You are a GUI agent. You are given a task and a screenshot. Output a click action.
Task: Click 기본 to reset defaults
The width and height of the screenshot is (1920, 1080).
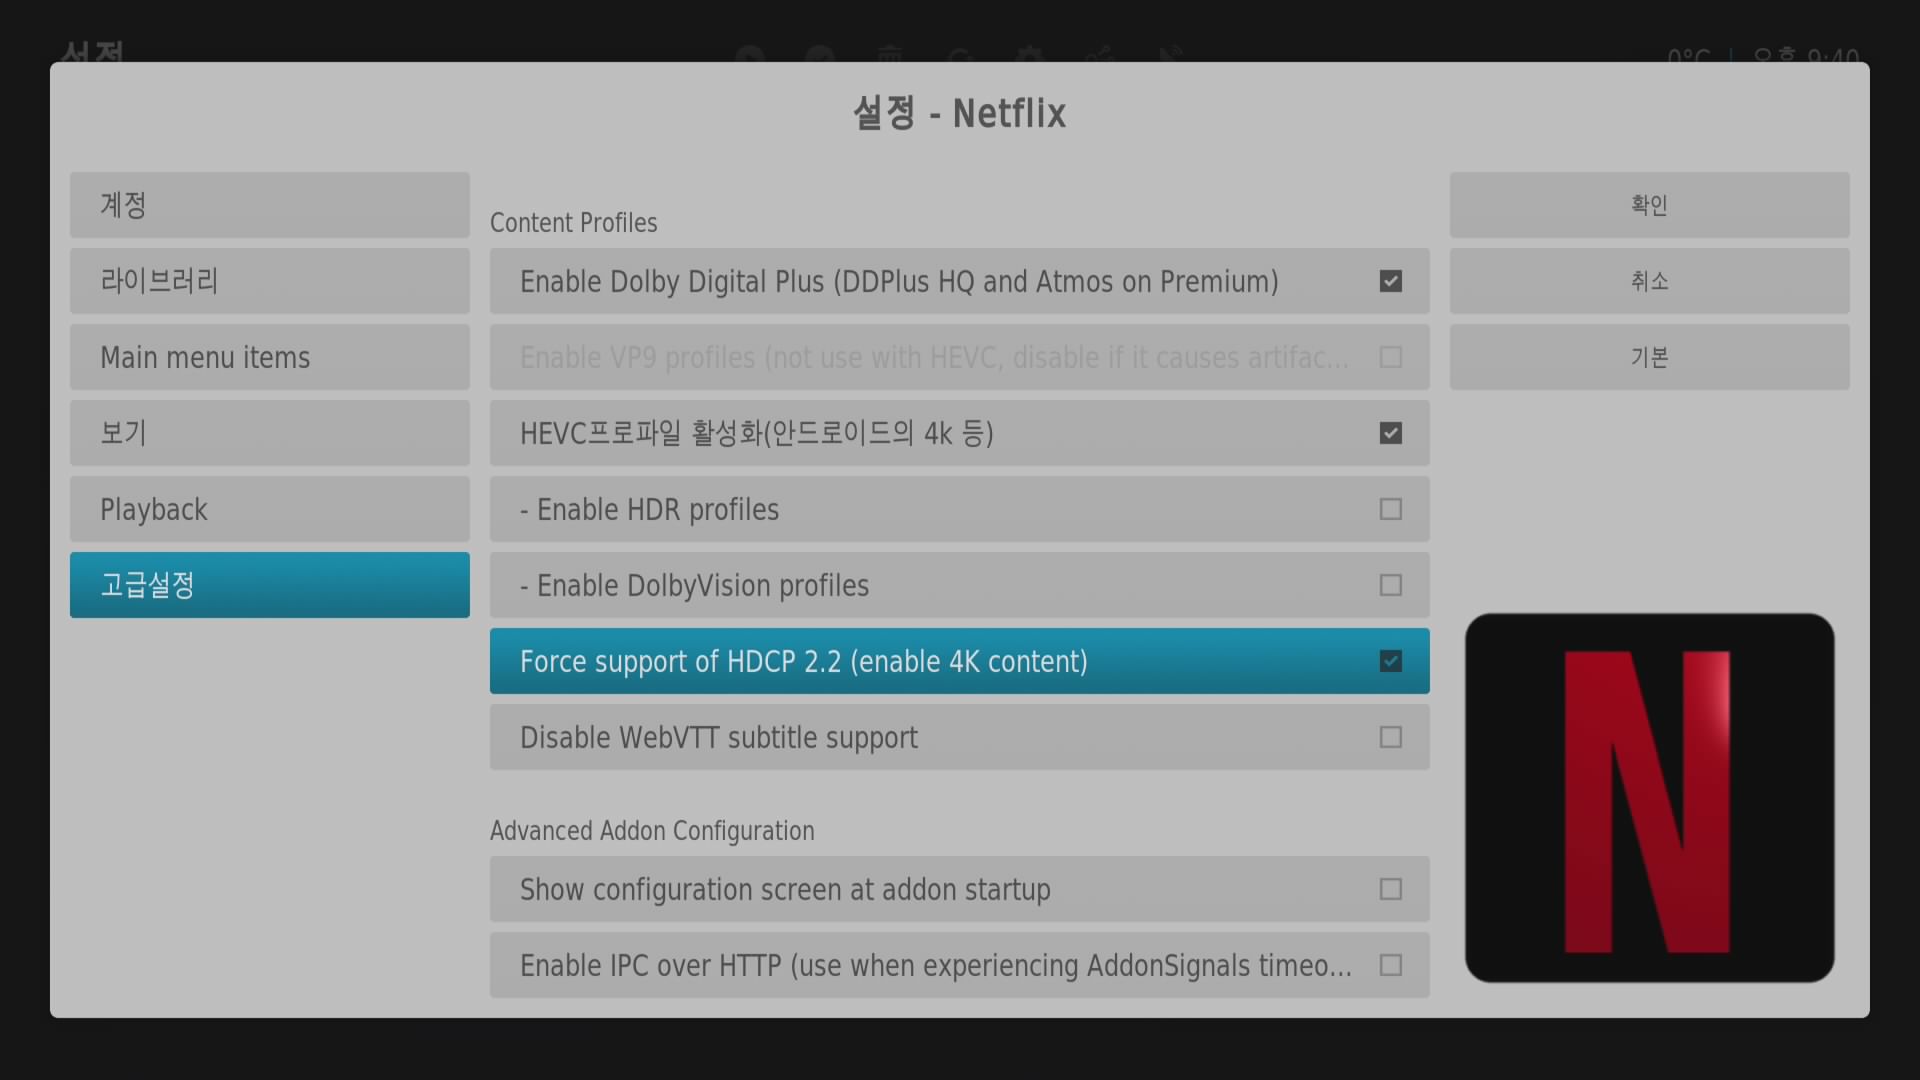[x=1649, y=357]
